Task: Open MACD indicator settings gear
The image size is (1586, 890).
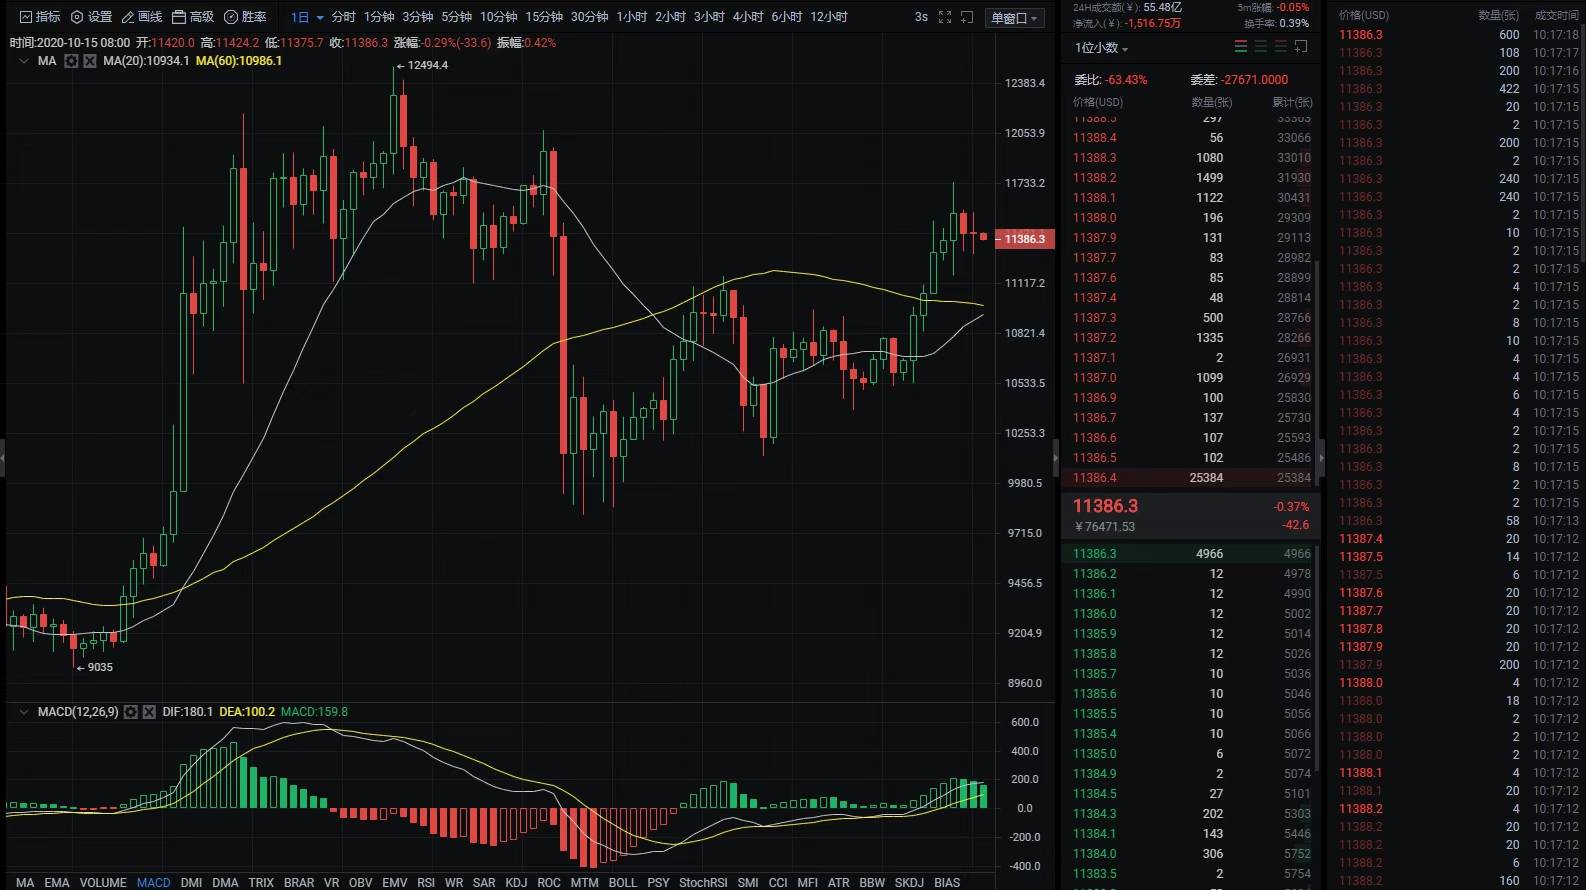Action: 130,712
